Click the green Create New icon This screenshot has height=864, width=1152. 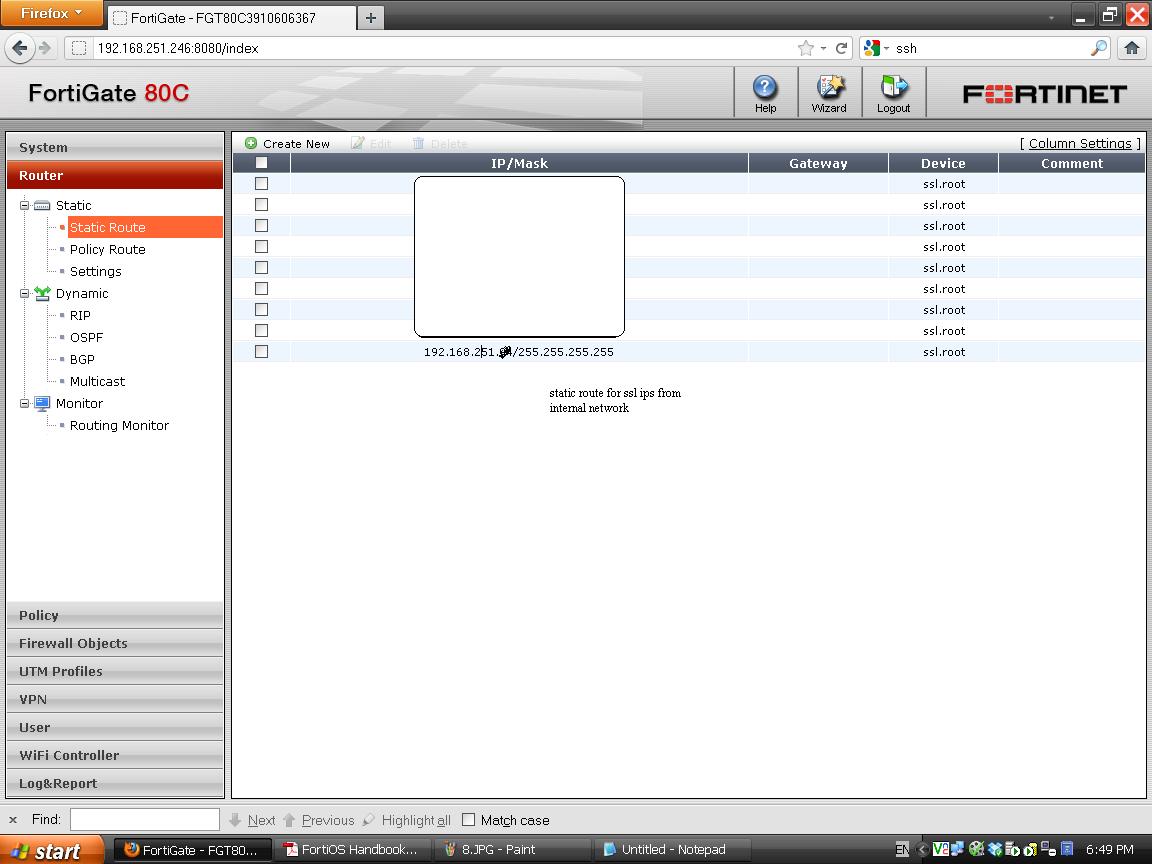click(x=251, y=143)
